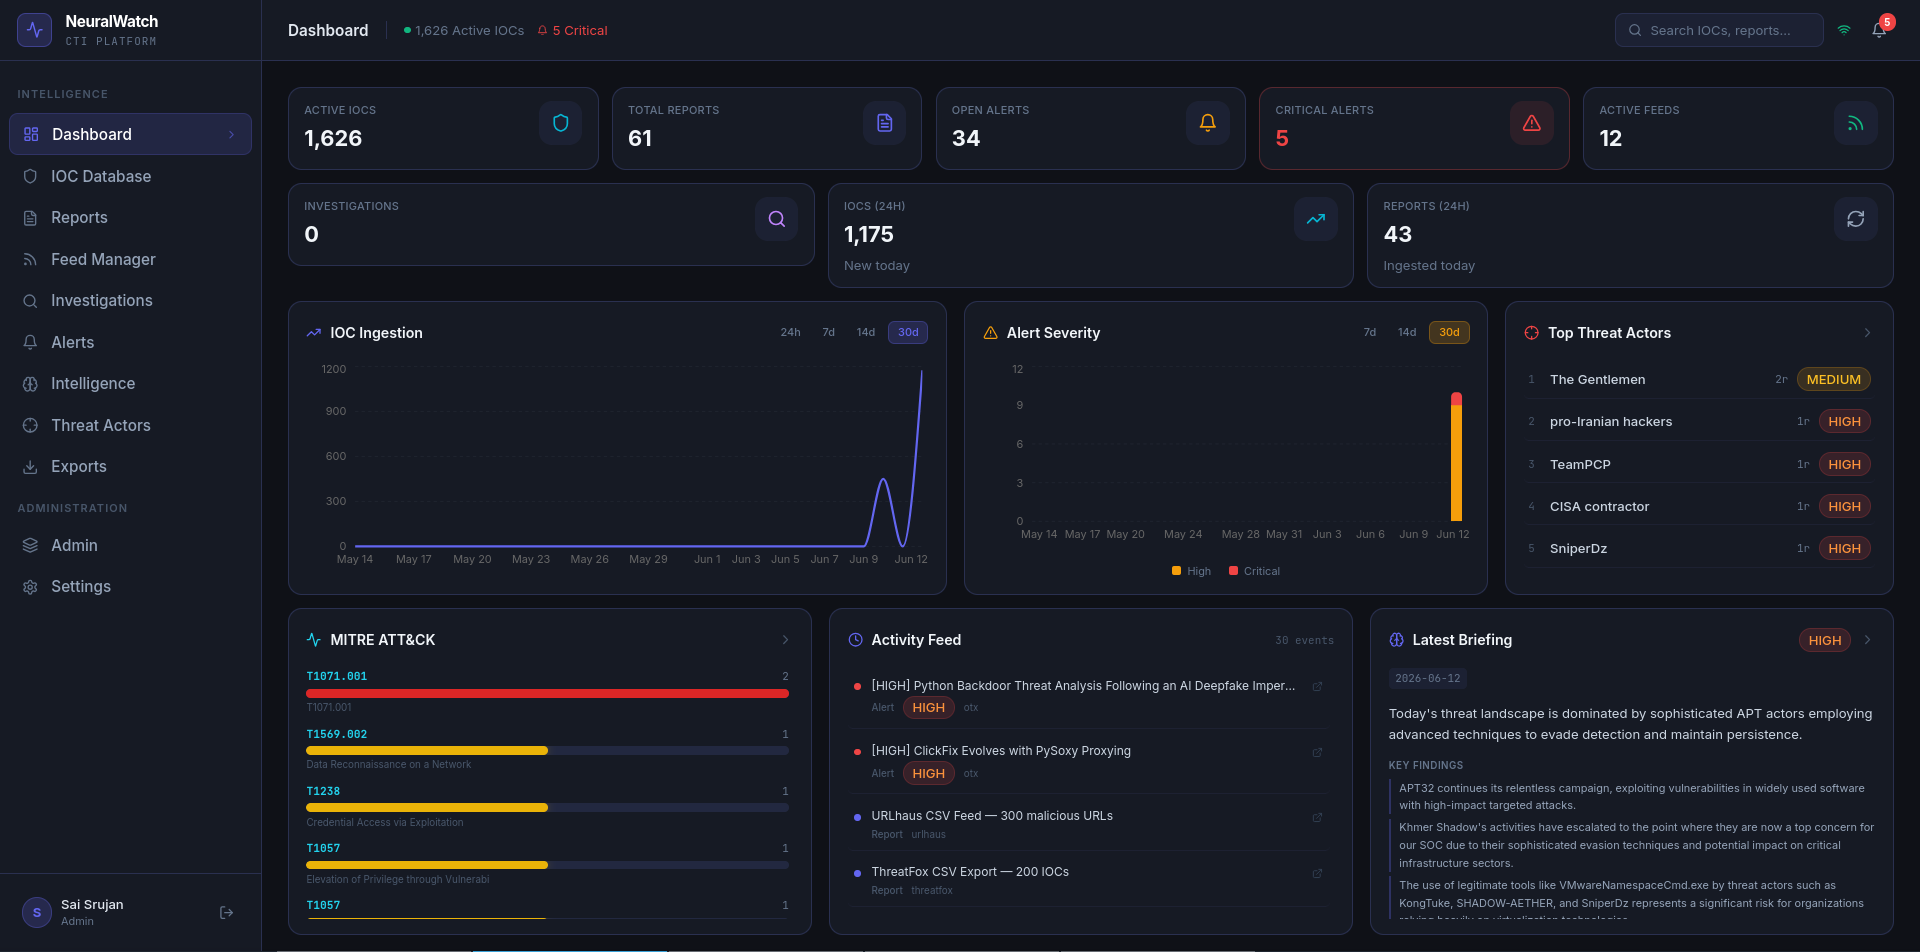Image resolution: width=1920 pixels, height=952 pixels.
Task: Open Admin in the sidebar
Action: click(130, 545)
